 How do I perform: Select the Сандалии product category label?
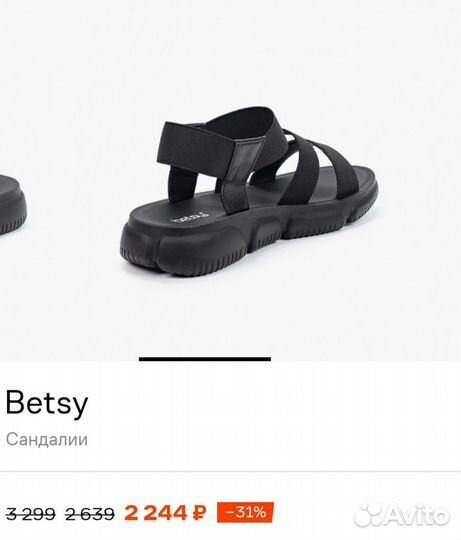click(47, 439)
